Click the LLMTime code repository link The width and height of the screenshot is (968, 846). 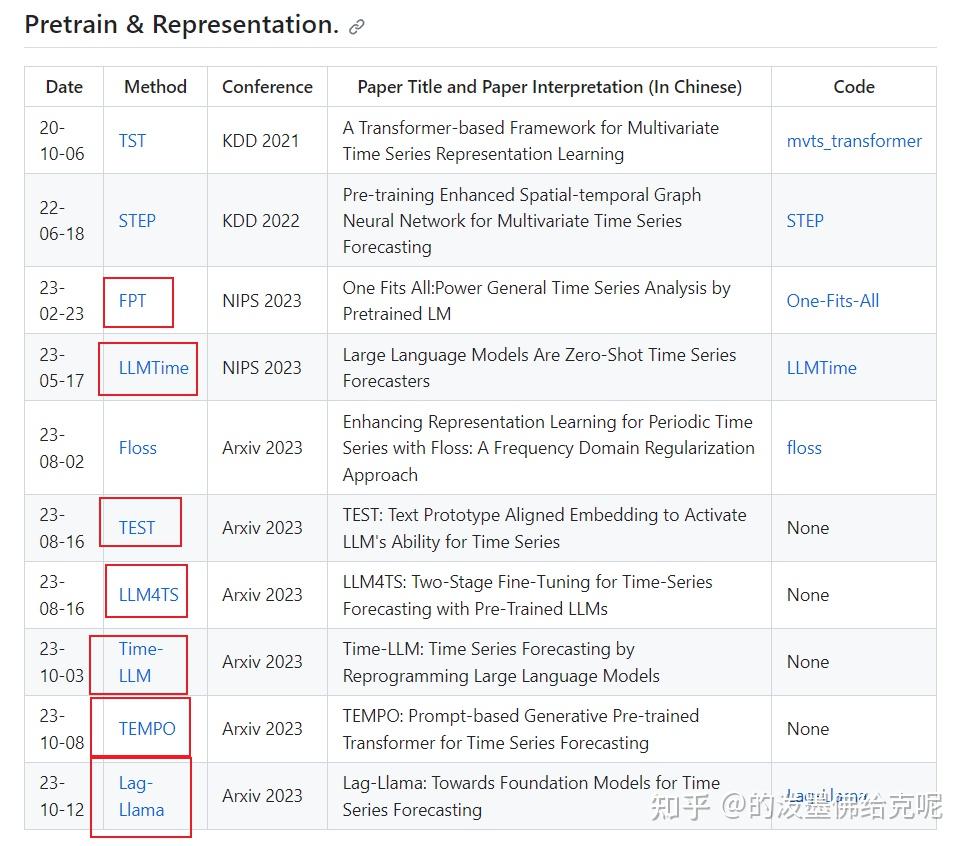pos(821,368)
